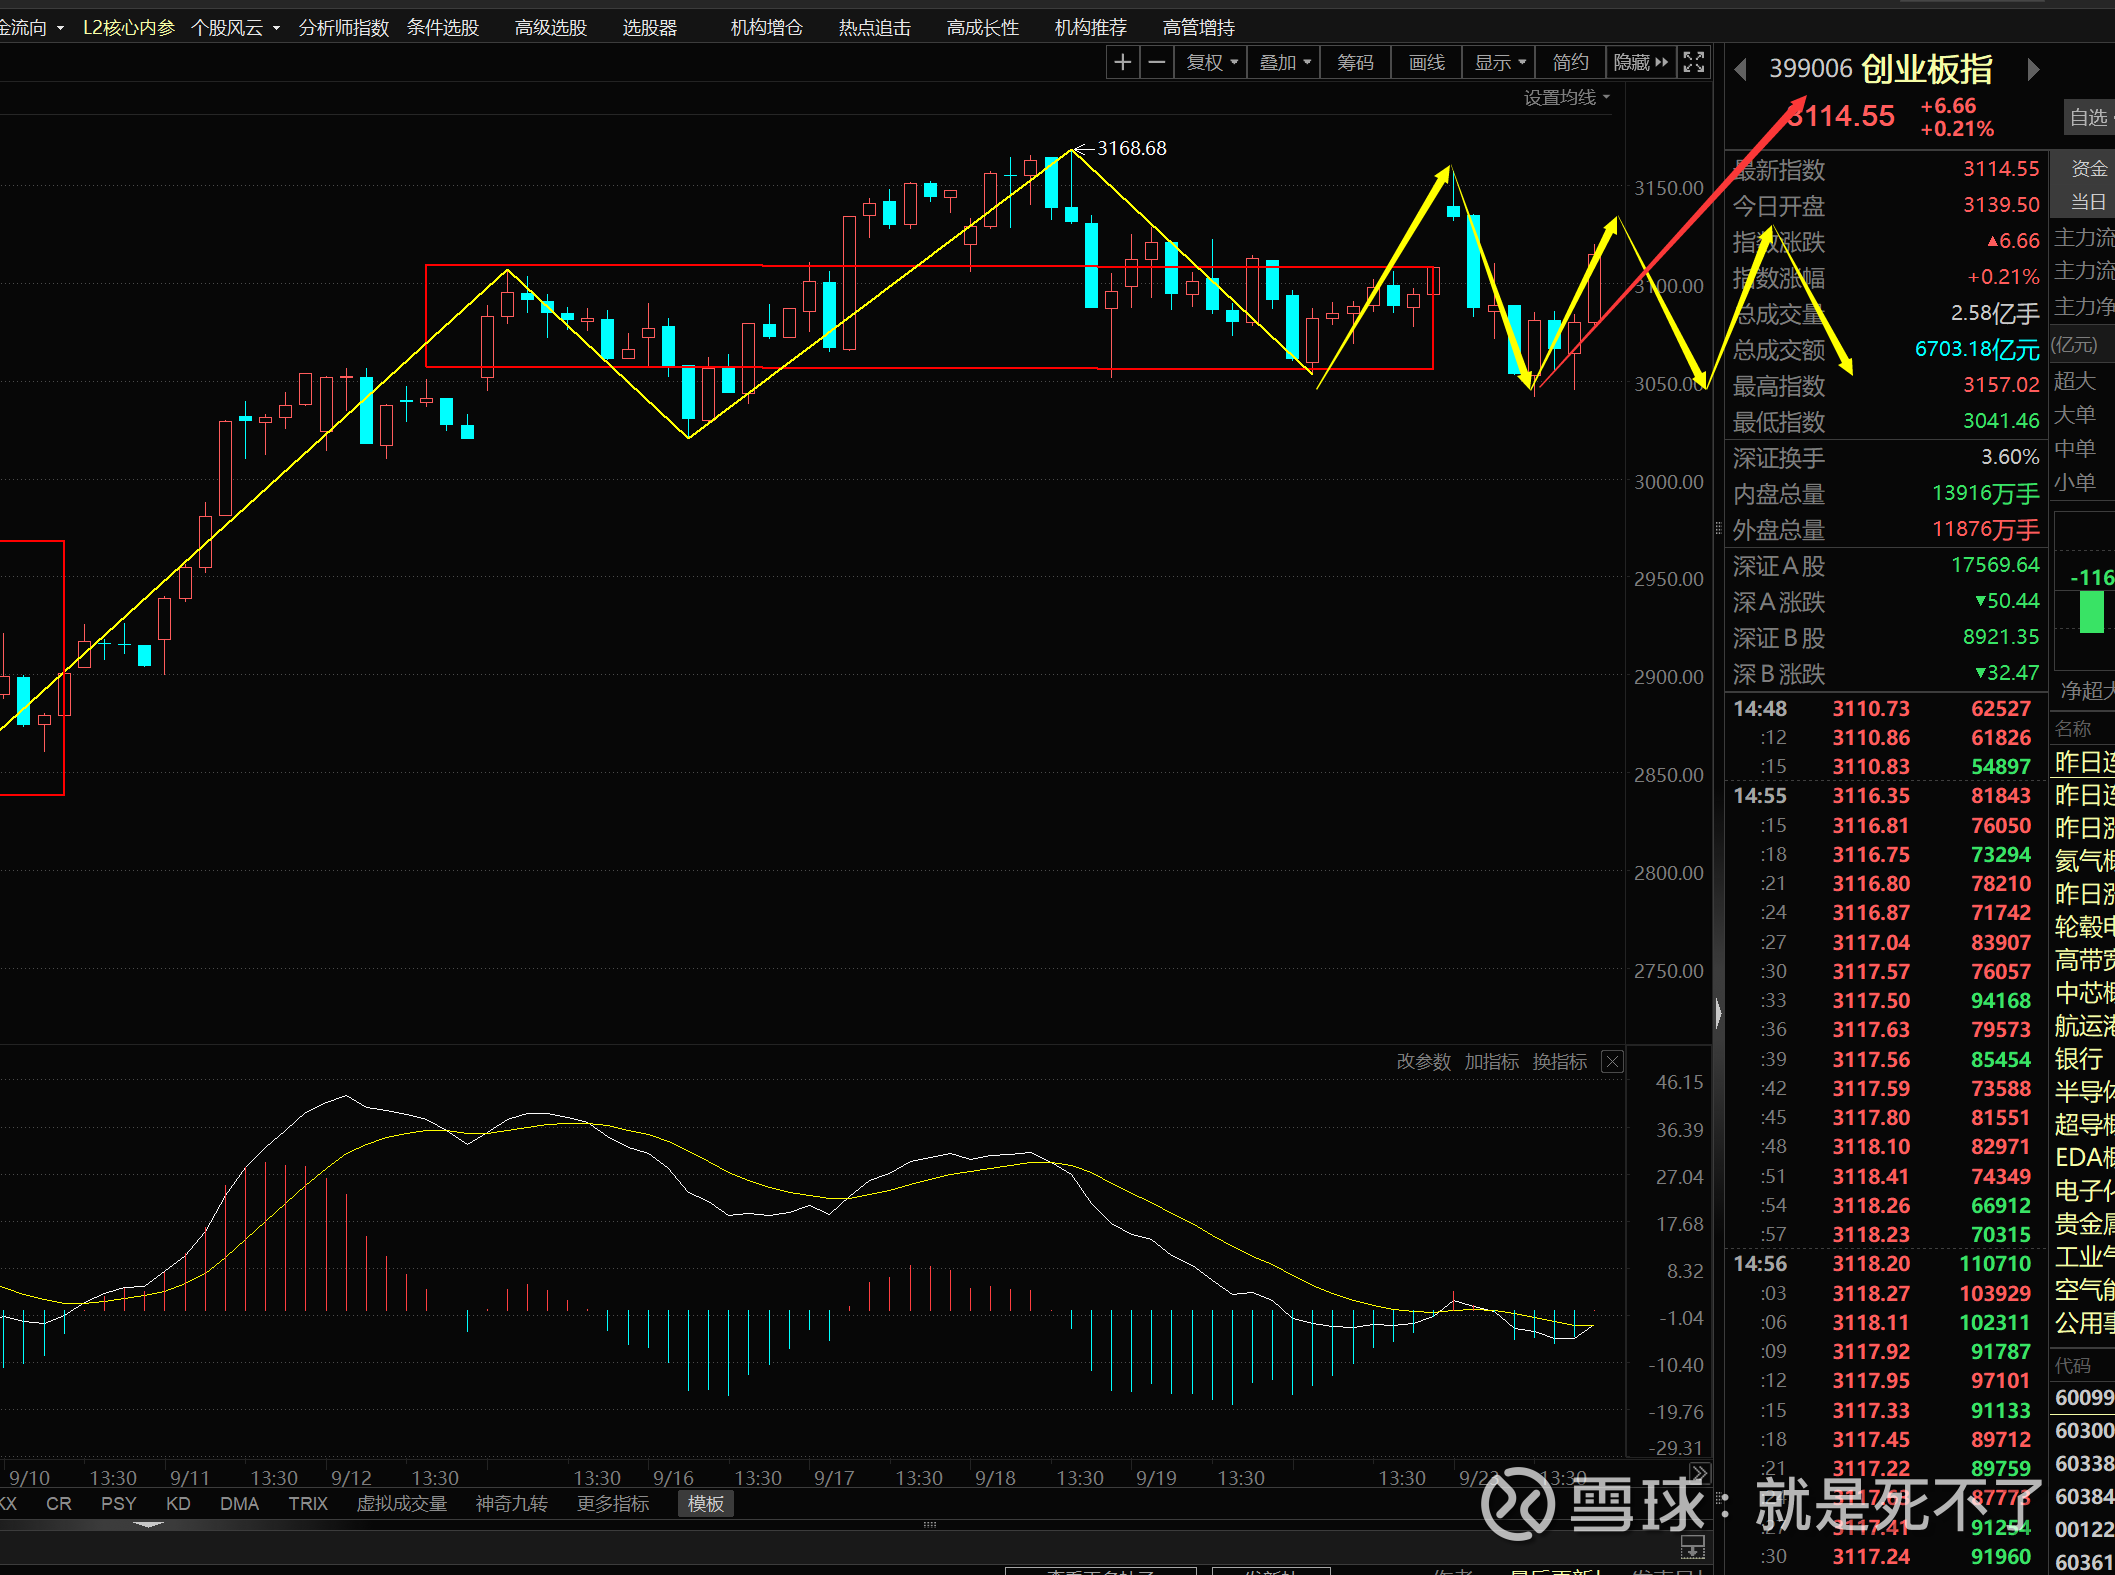This screenshot has width=2115, height=1575.
Task: Click the download panel icon at bottom
Action: click(x=1692, y=1547)
